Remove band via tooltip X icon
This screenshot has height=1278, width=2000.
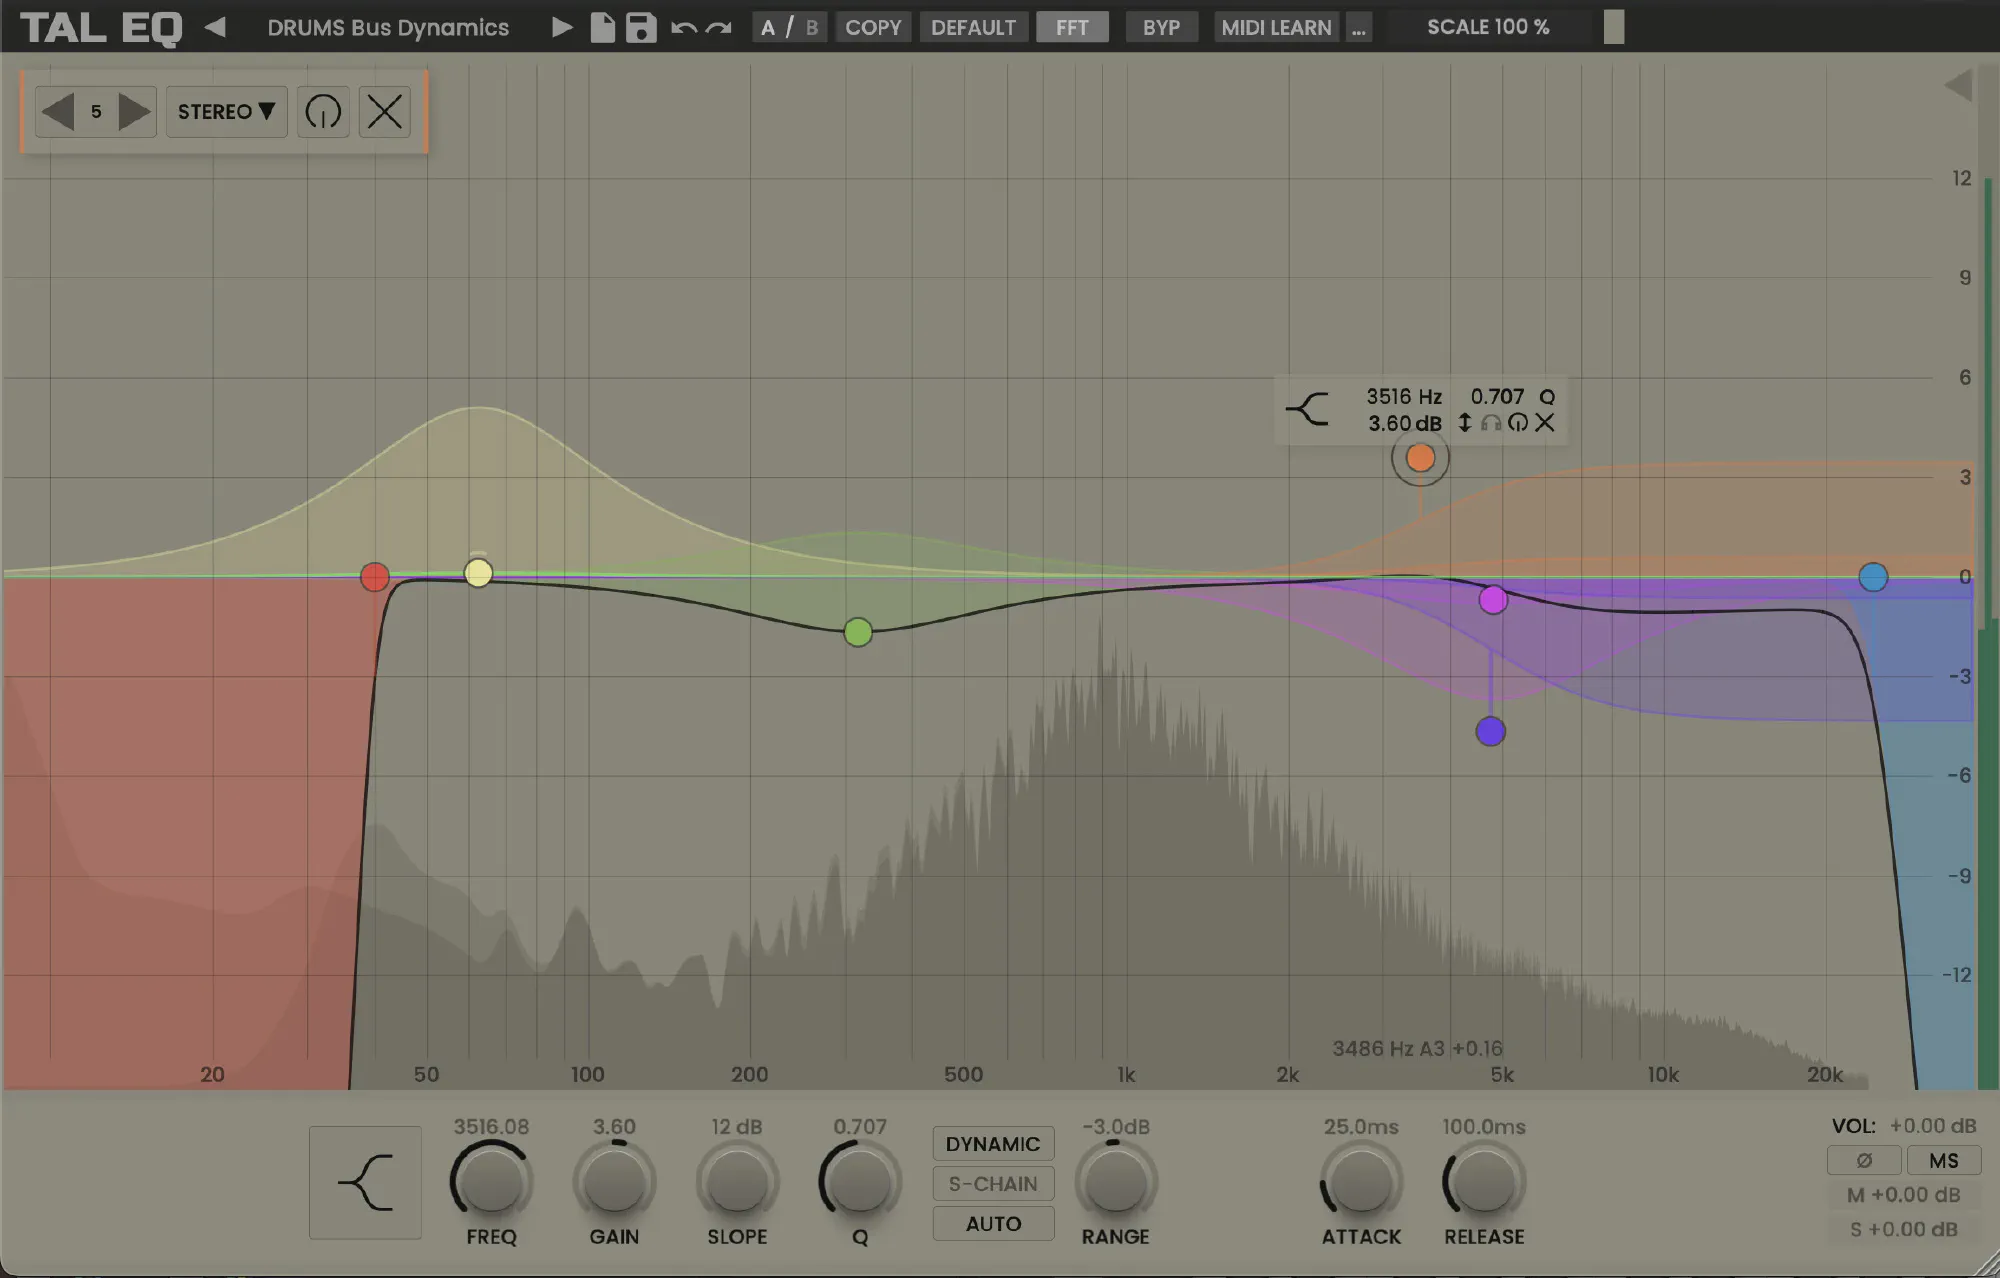[x=1545, y=423]
